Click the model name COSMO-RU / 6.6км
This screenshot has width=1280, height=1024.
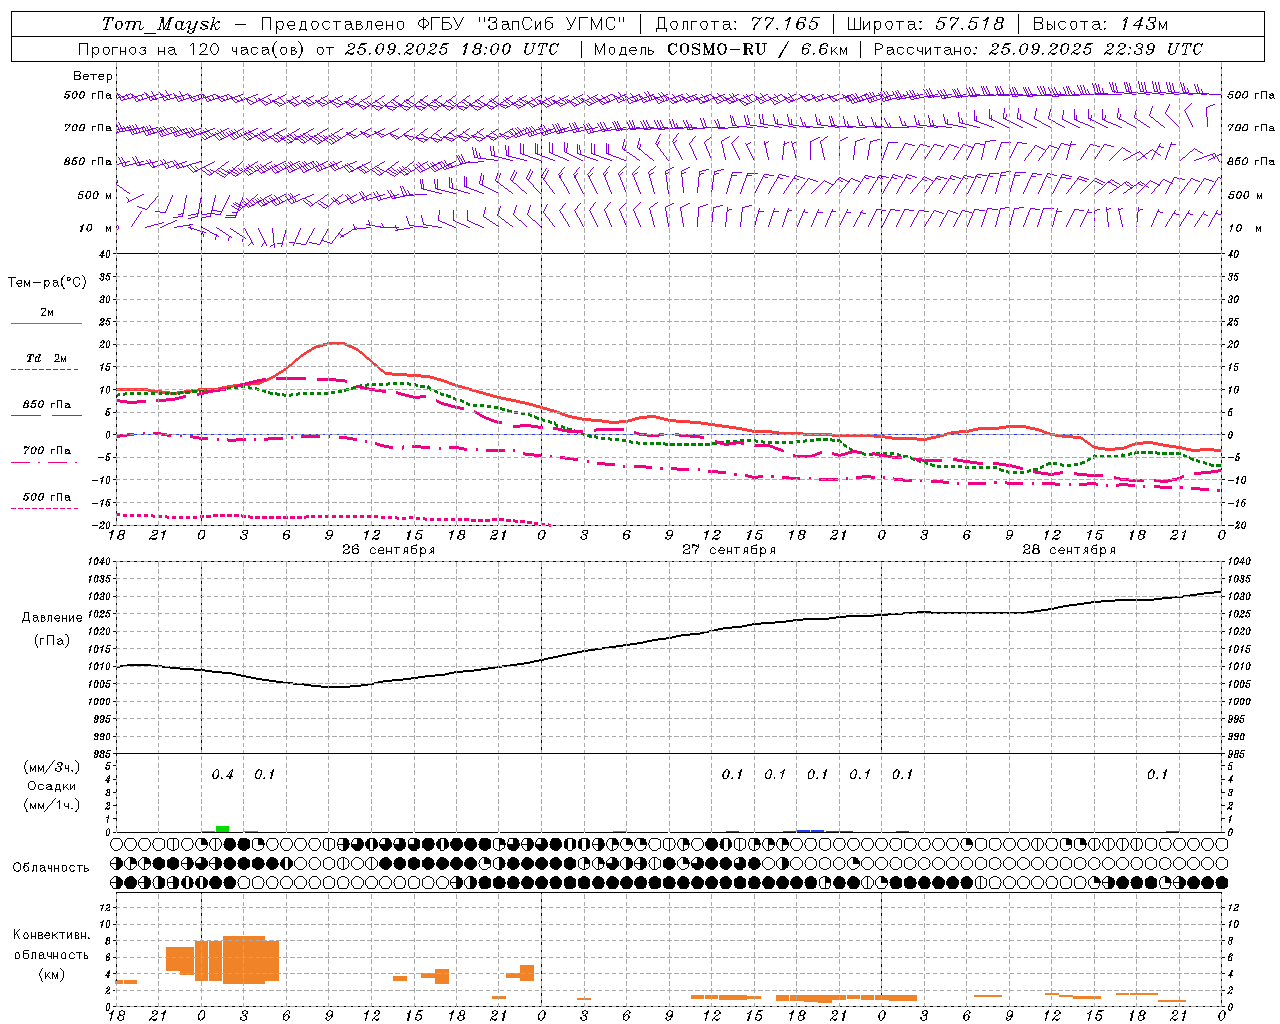coord(757,49)
